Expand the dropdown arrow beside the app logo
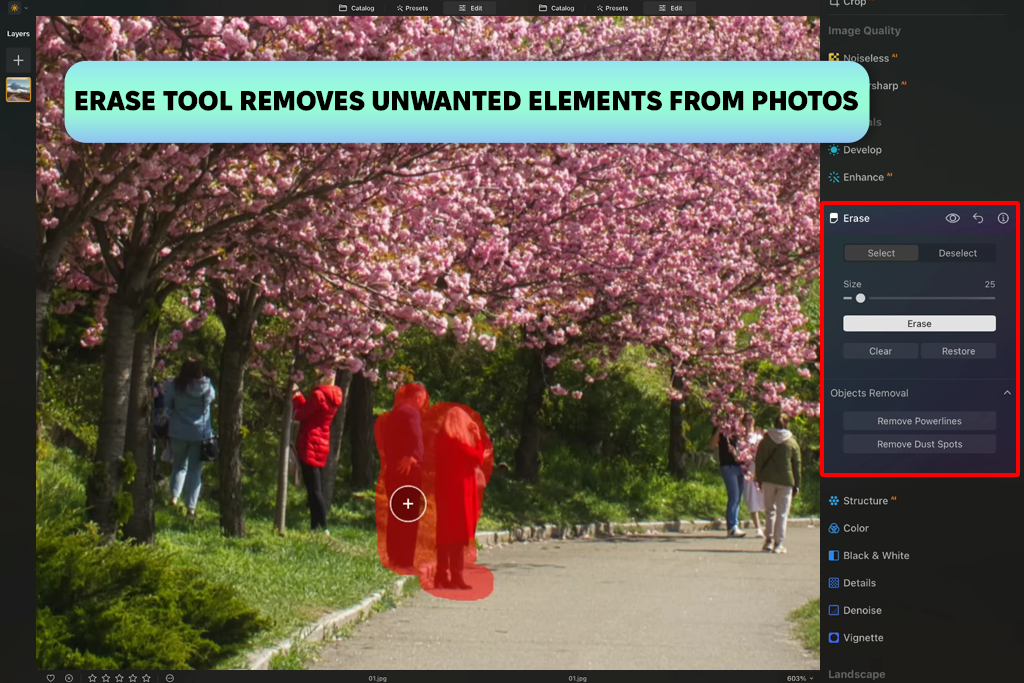Screen dimensions: 1024x683 click(x=26, y=8)
